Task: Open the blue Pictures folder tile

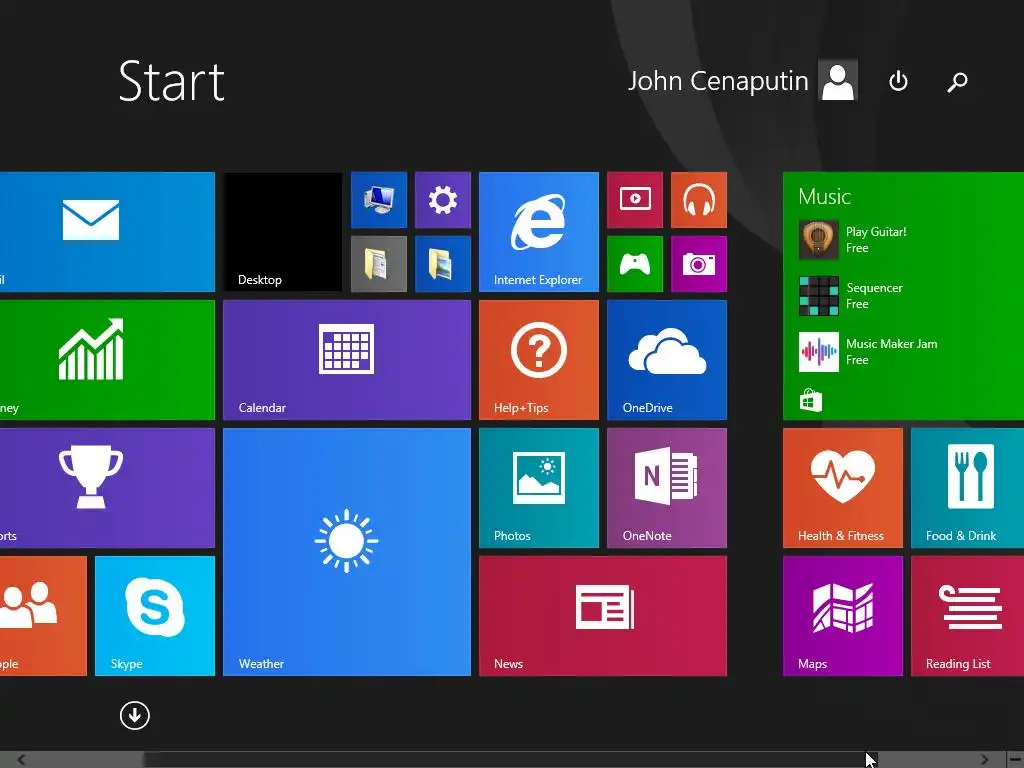Action: [443, 264]
